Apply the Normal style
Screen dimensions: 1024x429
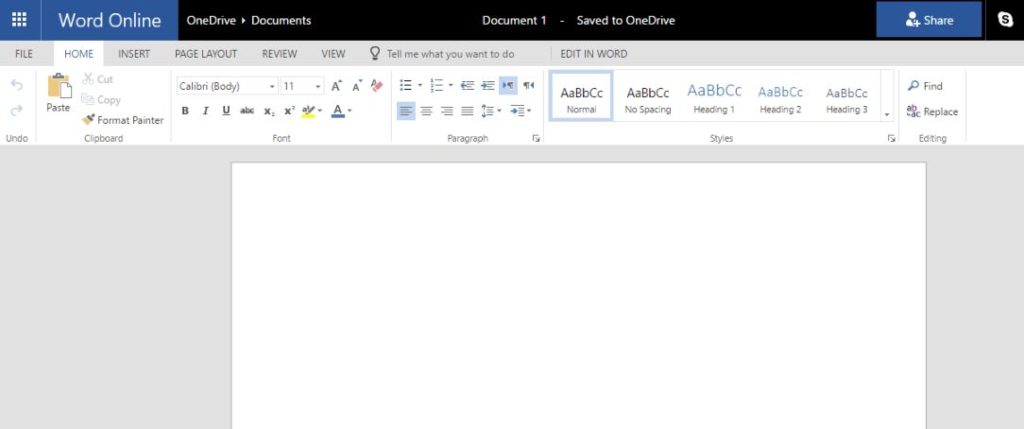pos(581,96)
